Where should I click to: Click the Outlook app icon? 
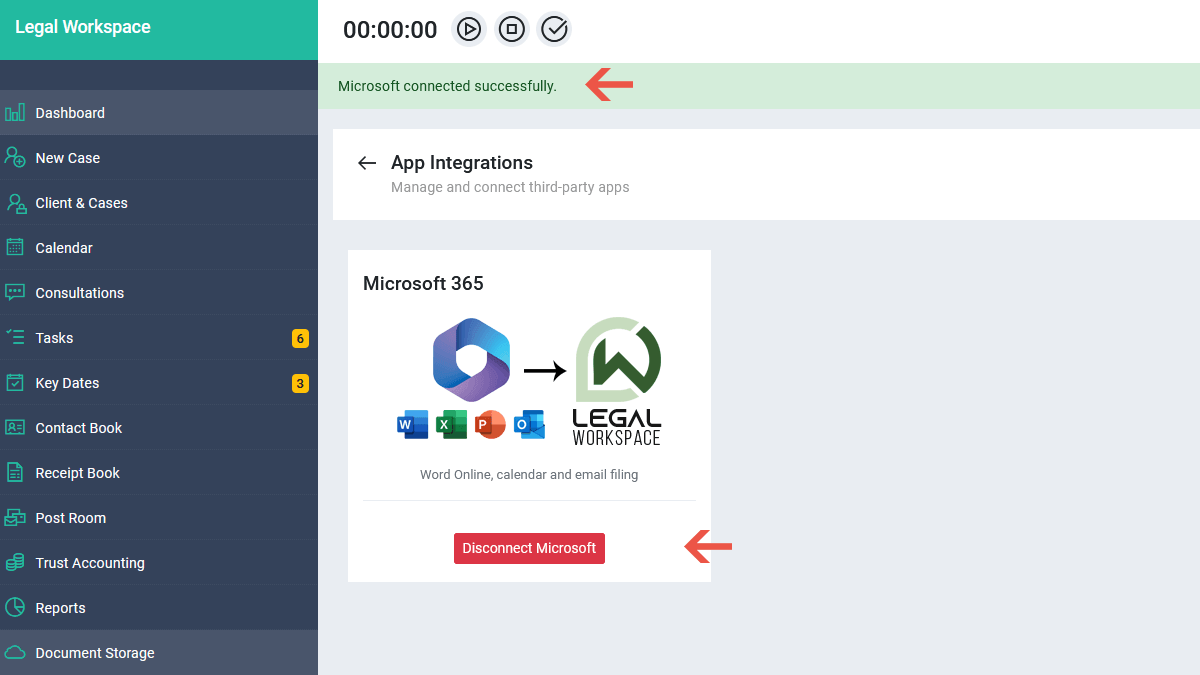coord(529,425)
